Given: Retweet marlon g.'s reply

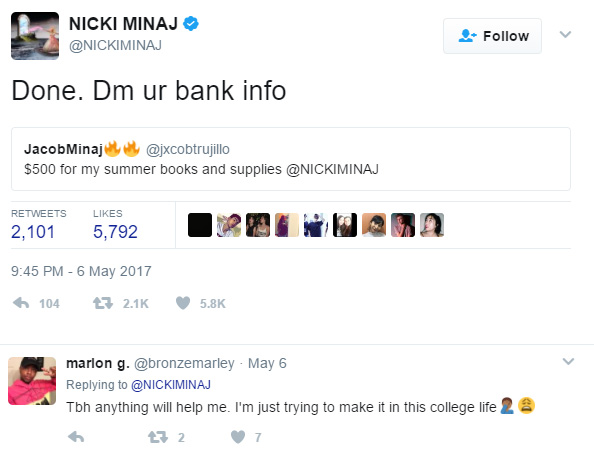Looking at the screenshot, I should pos(158,437).
